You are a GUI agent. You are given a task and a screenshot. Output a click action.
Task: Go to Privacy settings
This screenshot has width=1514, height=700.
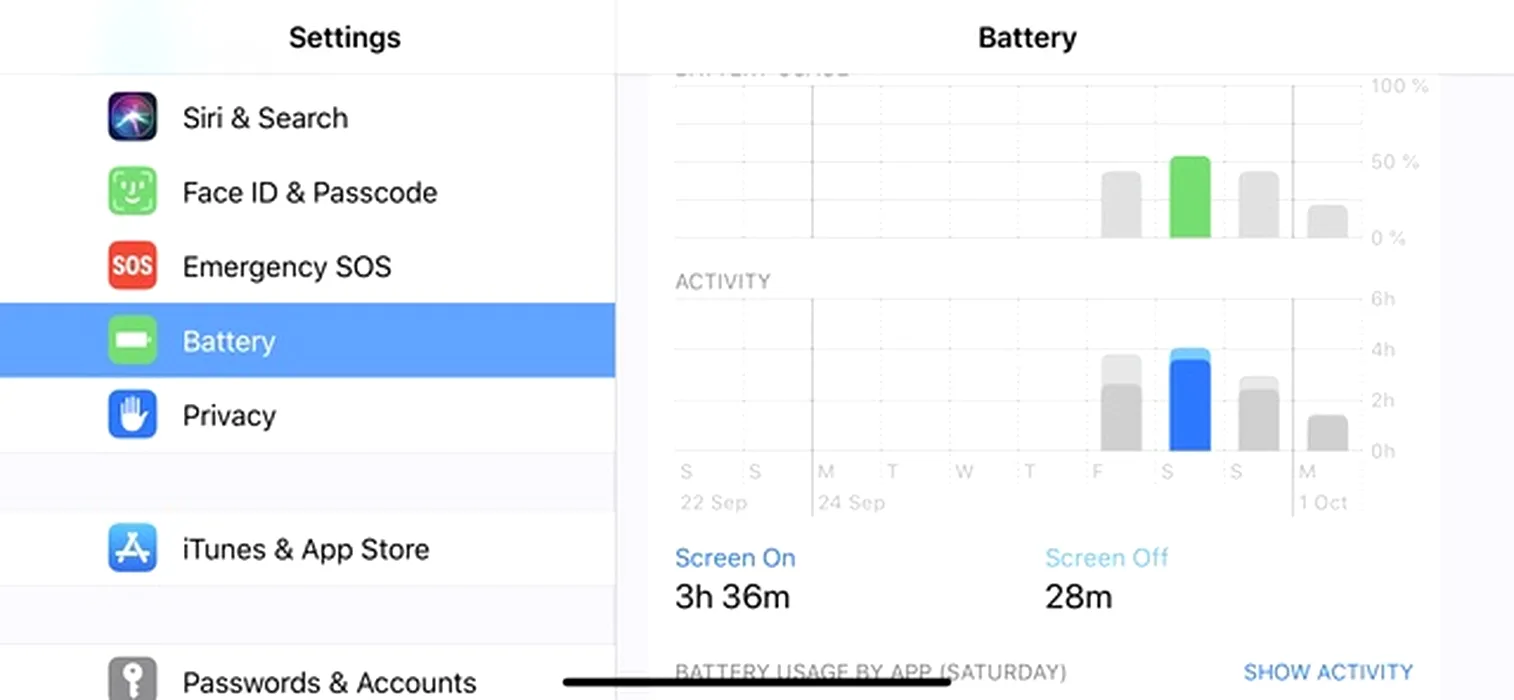307,415
